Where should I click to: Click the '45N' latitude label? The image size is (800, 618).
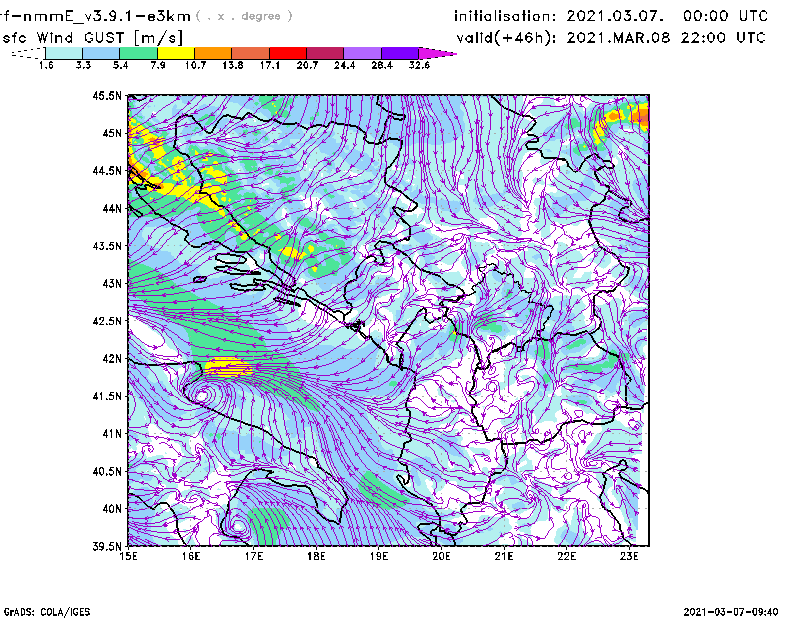112,133
